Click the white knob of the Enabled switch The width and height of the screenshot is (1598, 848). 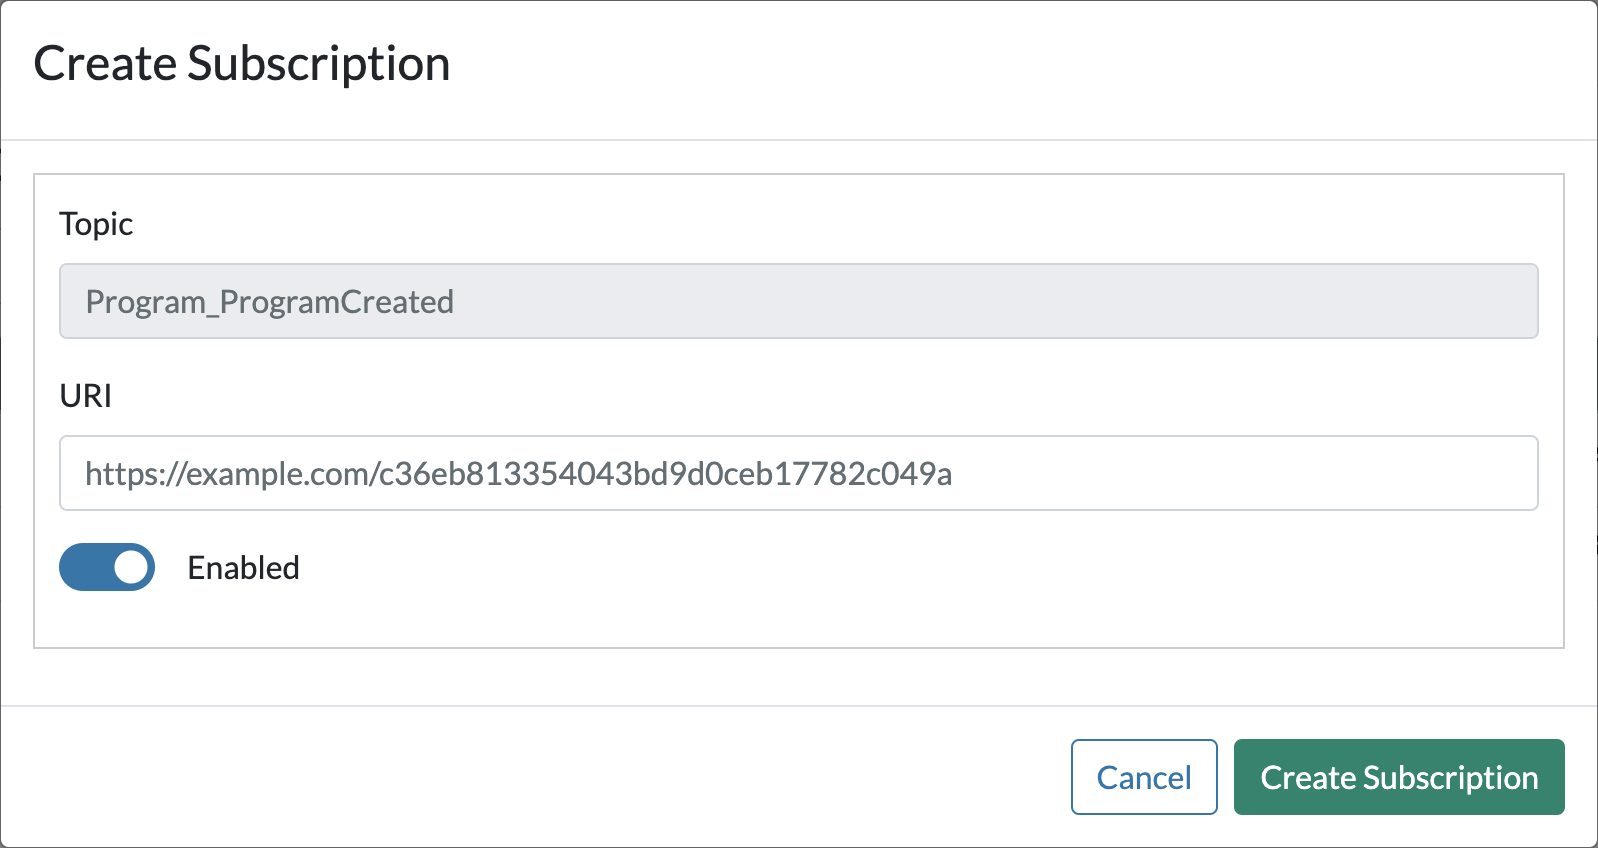point(131,567)
